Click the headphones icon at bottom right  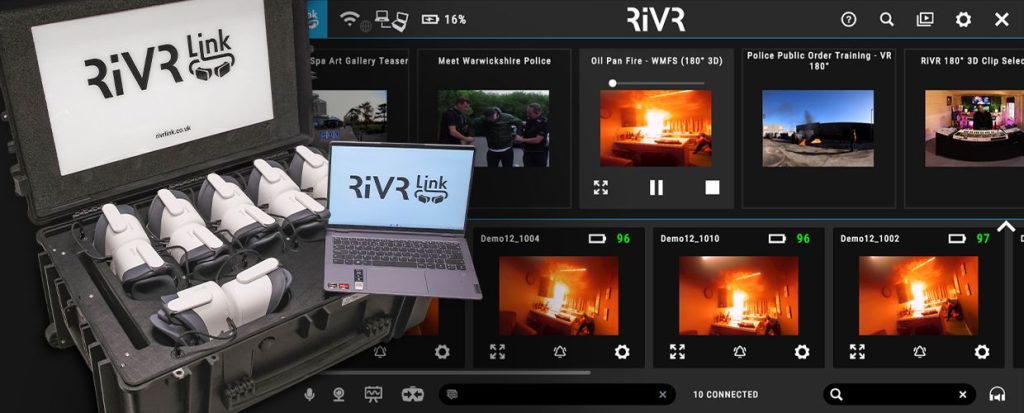[x=997, y=394]
